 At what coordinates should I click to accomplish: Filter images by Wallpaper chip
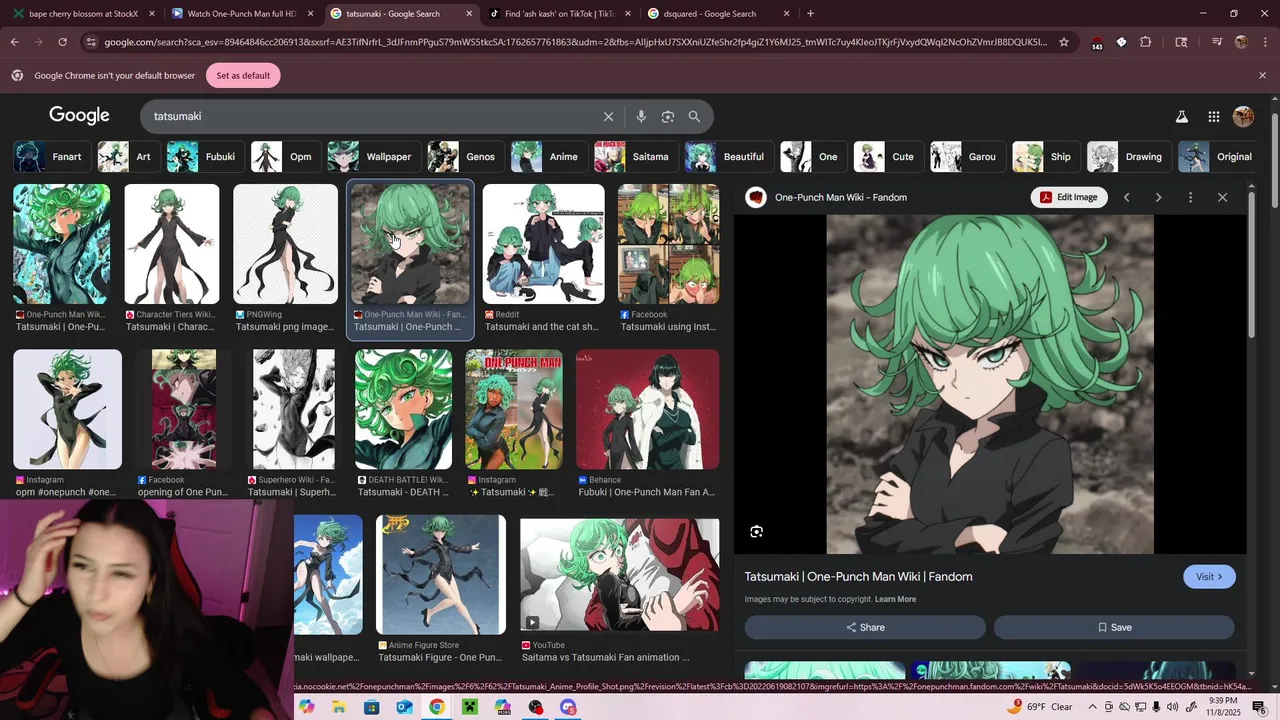tap(373, 157)
